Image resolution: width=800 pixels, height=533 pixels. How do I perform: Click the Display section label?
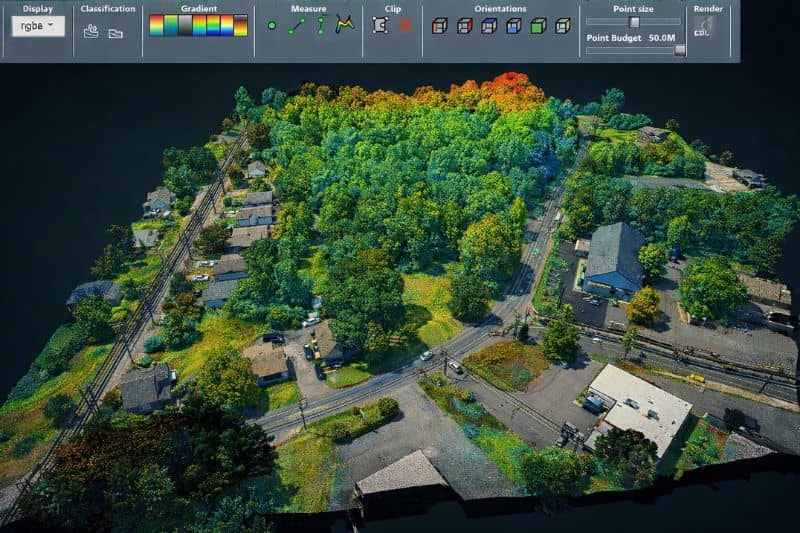pyautogui.click(x=38, y=9)
